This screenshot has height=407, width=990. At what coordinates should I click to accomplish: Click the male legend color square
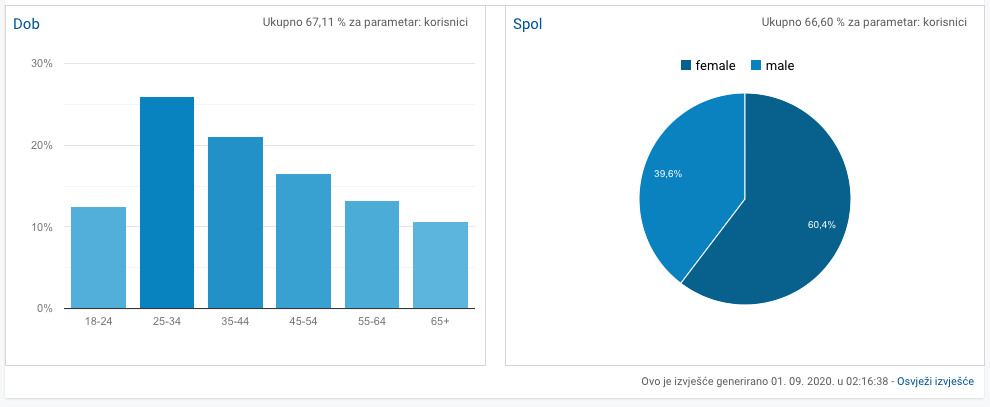(756, 66)
